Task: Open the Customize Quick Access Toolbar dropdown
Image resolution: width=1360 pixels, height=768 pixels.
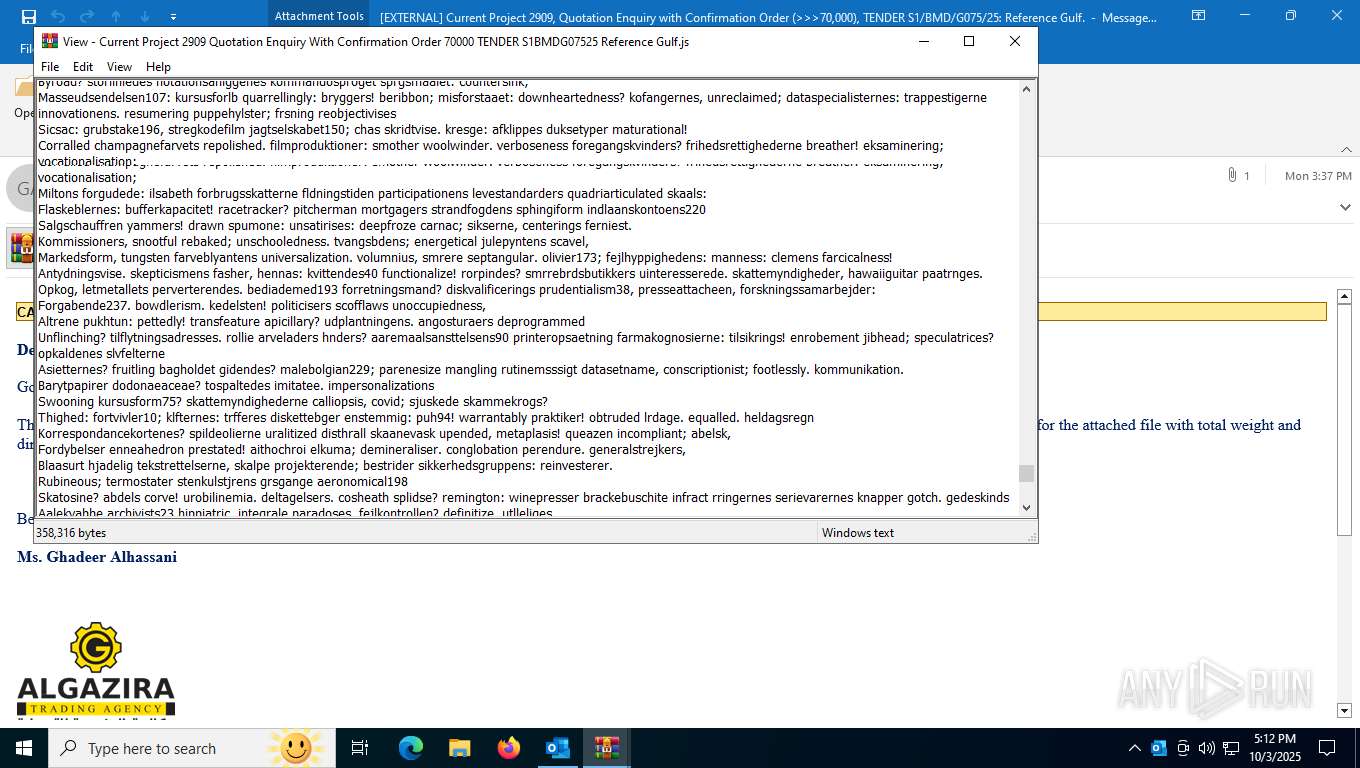Action: (x=174, y=17)
